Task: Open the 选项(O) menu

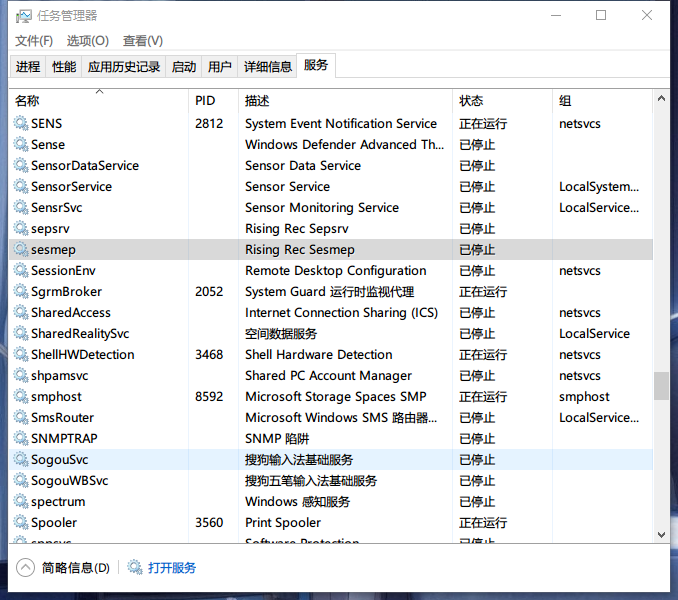Action: (88, 41)
